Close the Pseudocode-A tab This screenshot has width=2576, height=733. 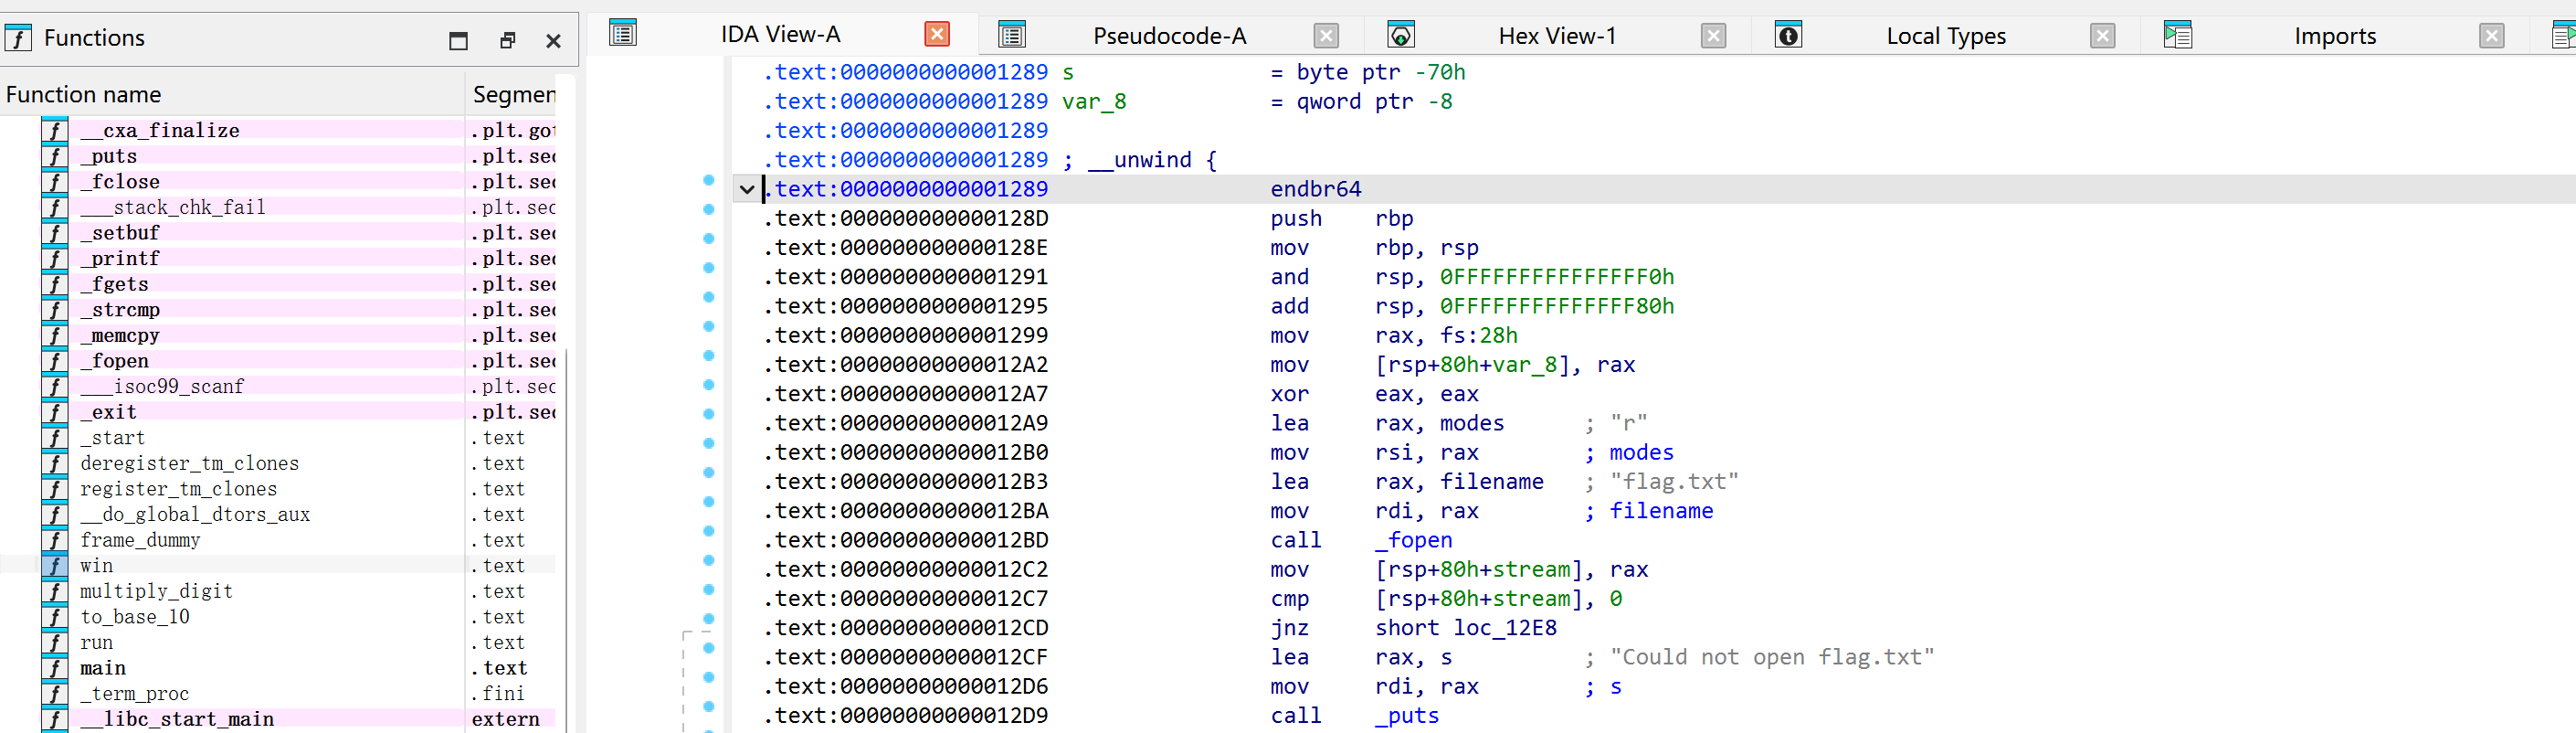(x=1326, y=36)
